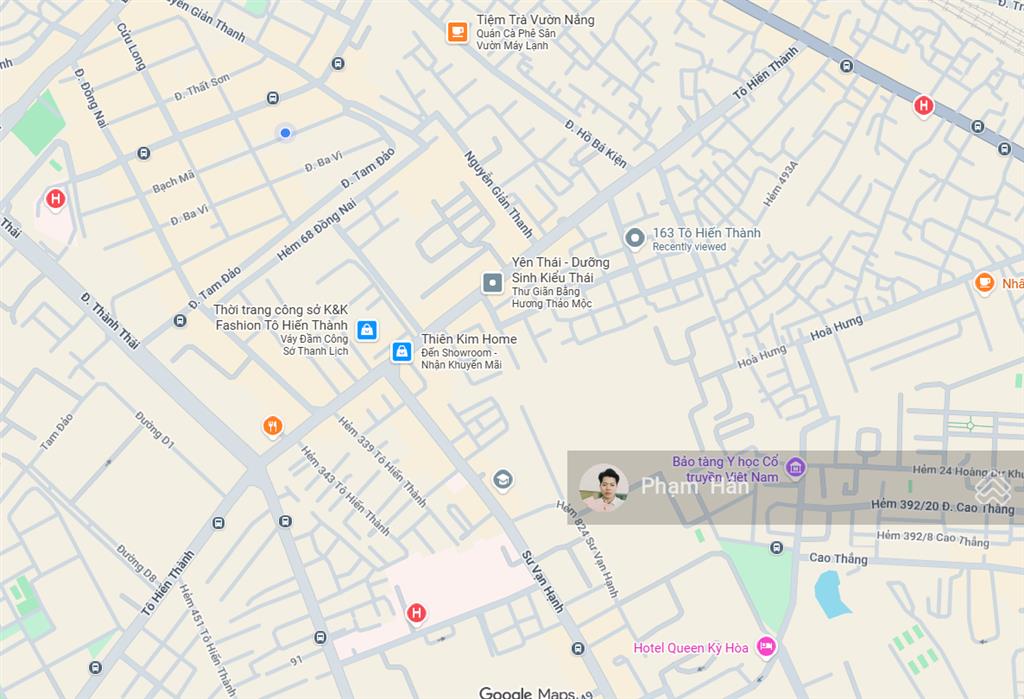Click the hospital marker beside Sư Vạn Hạnh
Screen dimensions: 1024x699
(416, 613)
